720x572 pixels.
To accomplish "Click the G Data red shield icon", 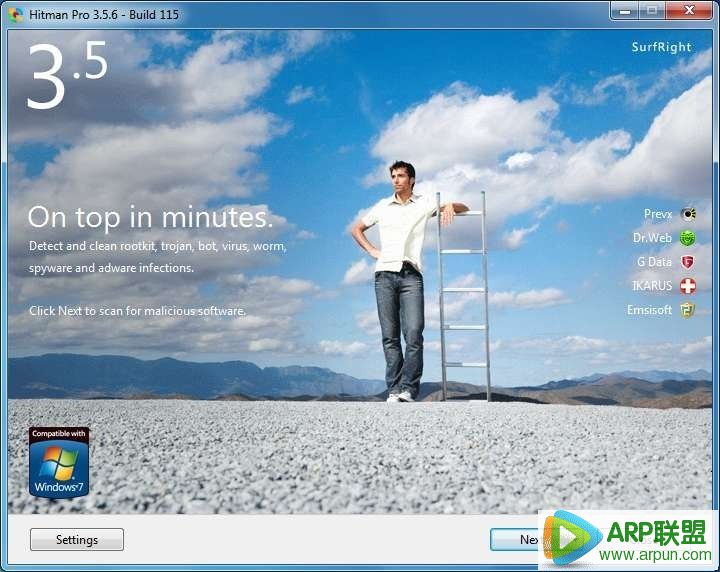I will pyautogui.click(x=688, y=262).
